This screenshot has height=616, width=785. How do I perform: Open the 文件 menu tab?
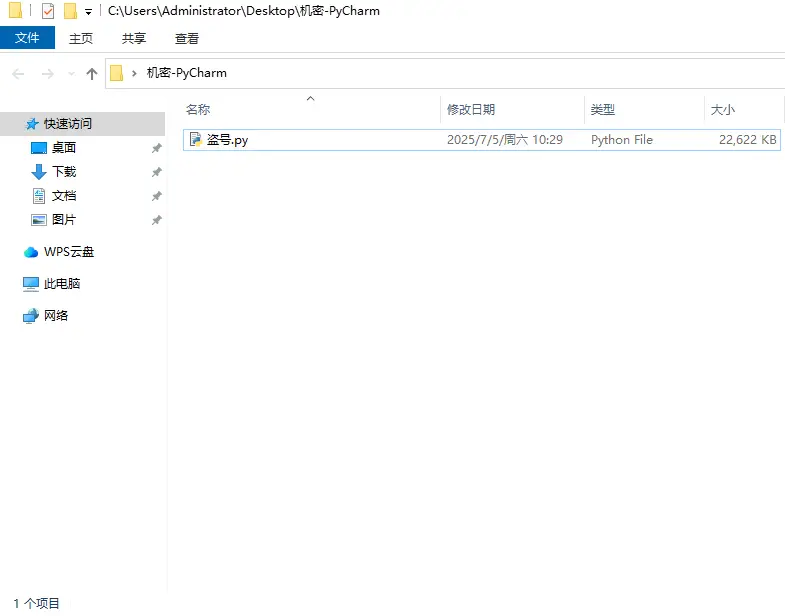[27, 38]
